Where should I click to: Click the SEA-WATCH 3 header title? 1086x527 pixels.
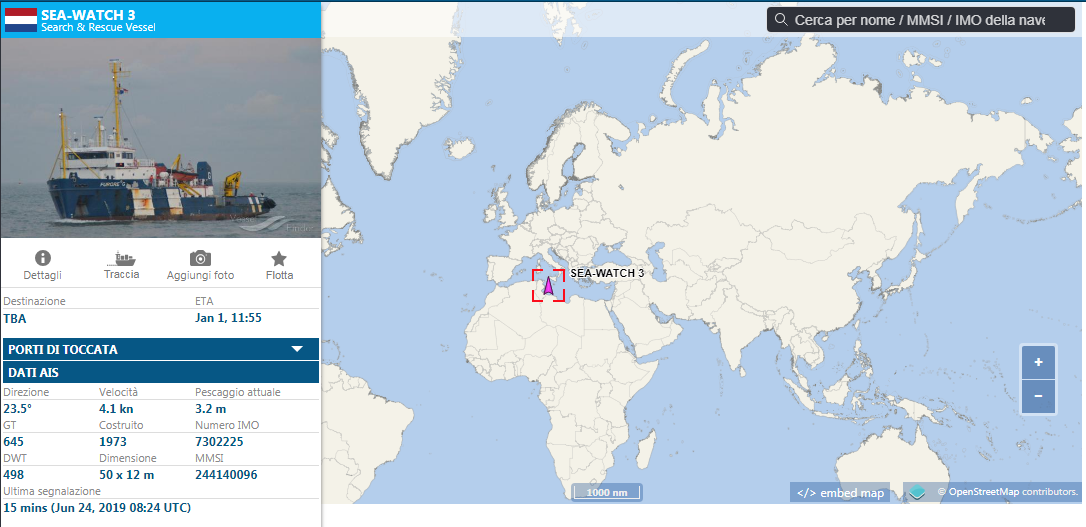(x=88, y=15)
